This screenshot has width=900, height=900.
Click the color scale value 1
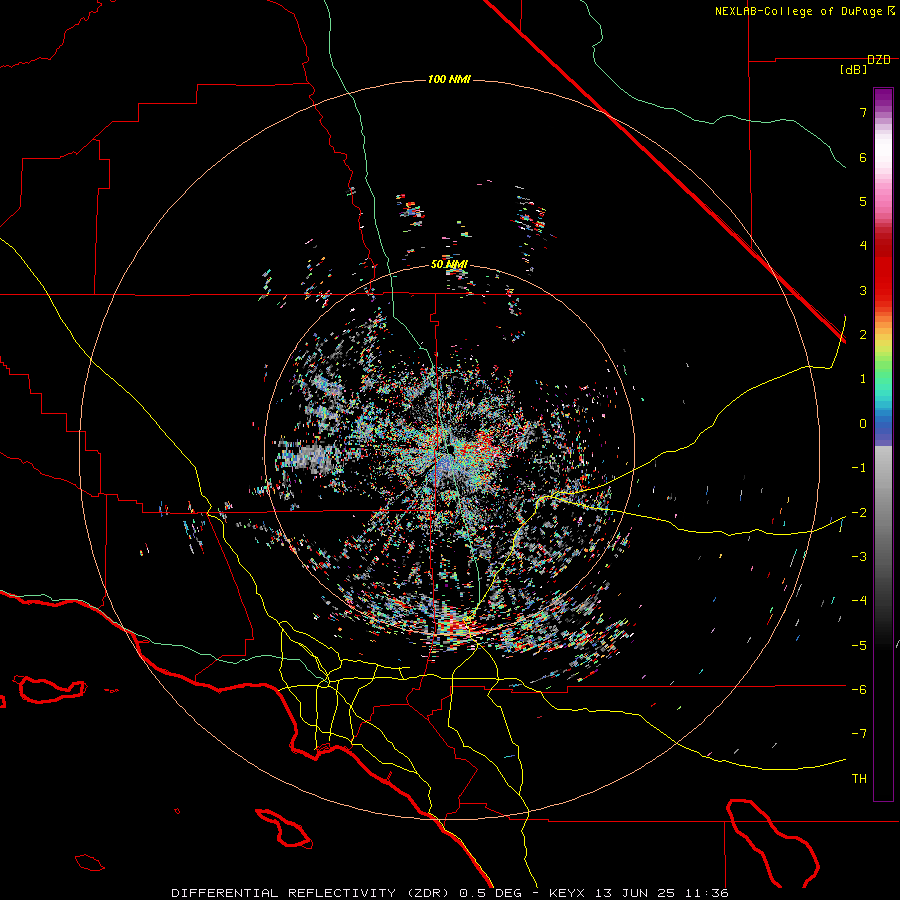tap(863, 379)
